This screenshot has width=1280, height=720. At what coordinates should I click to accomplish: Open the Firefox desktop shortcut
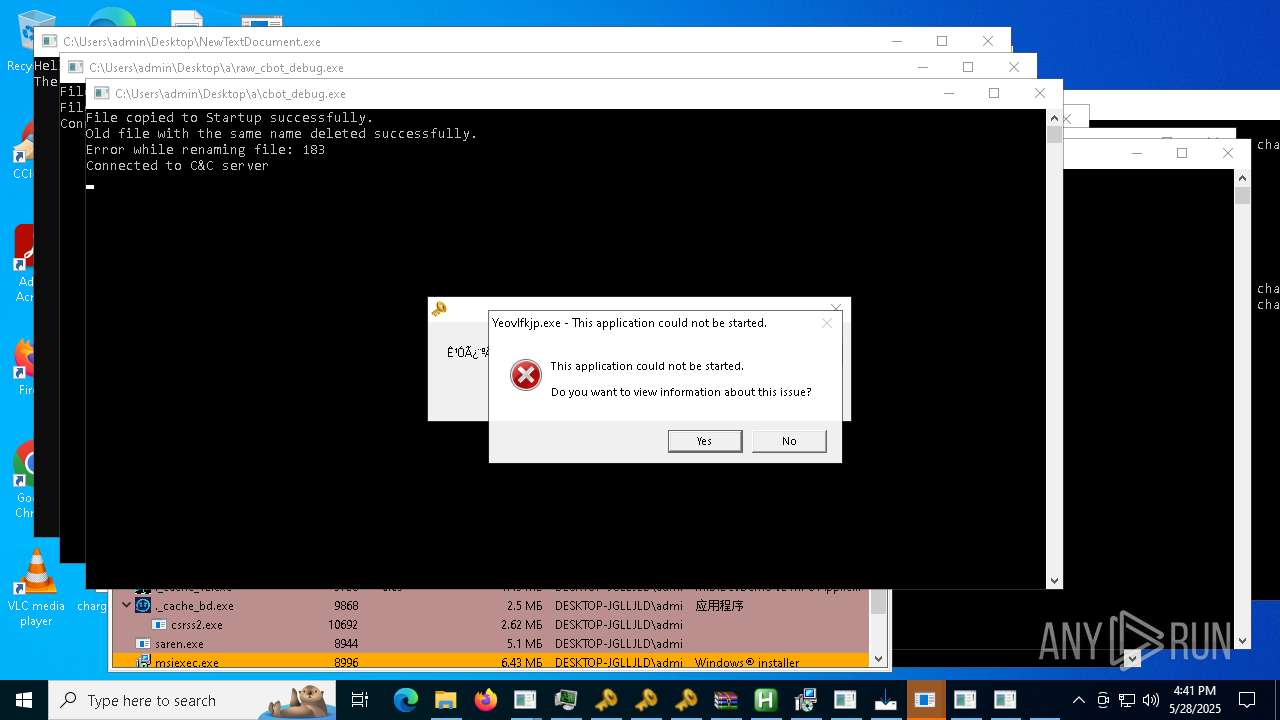[24, 367]
